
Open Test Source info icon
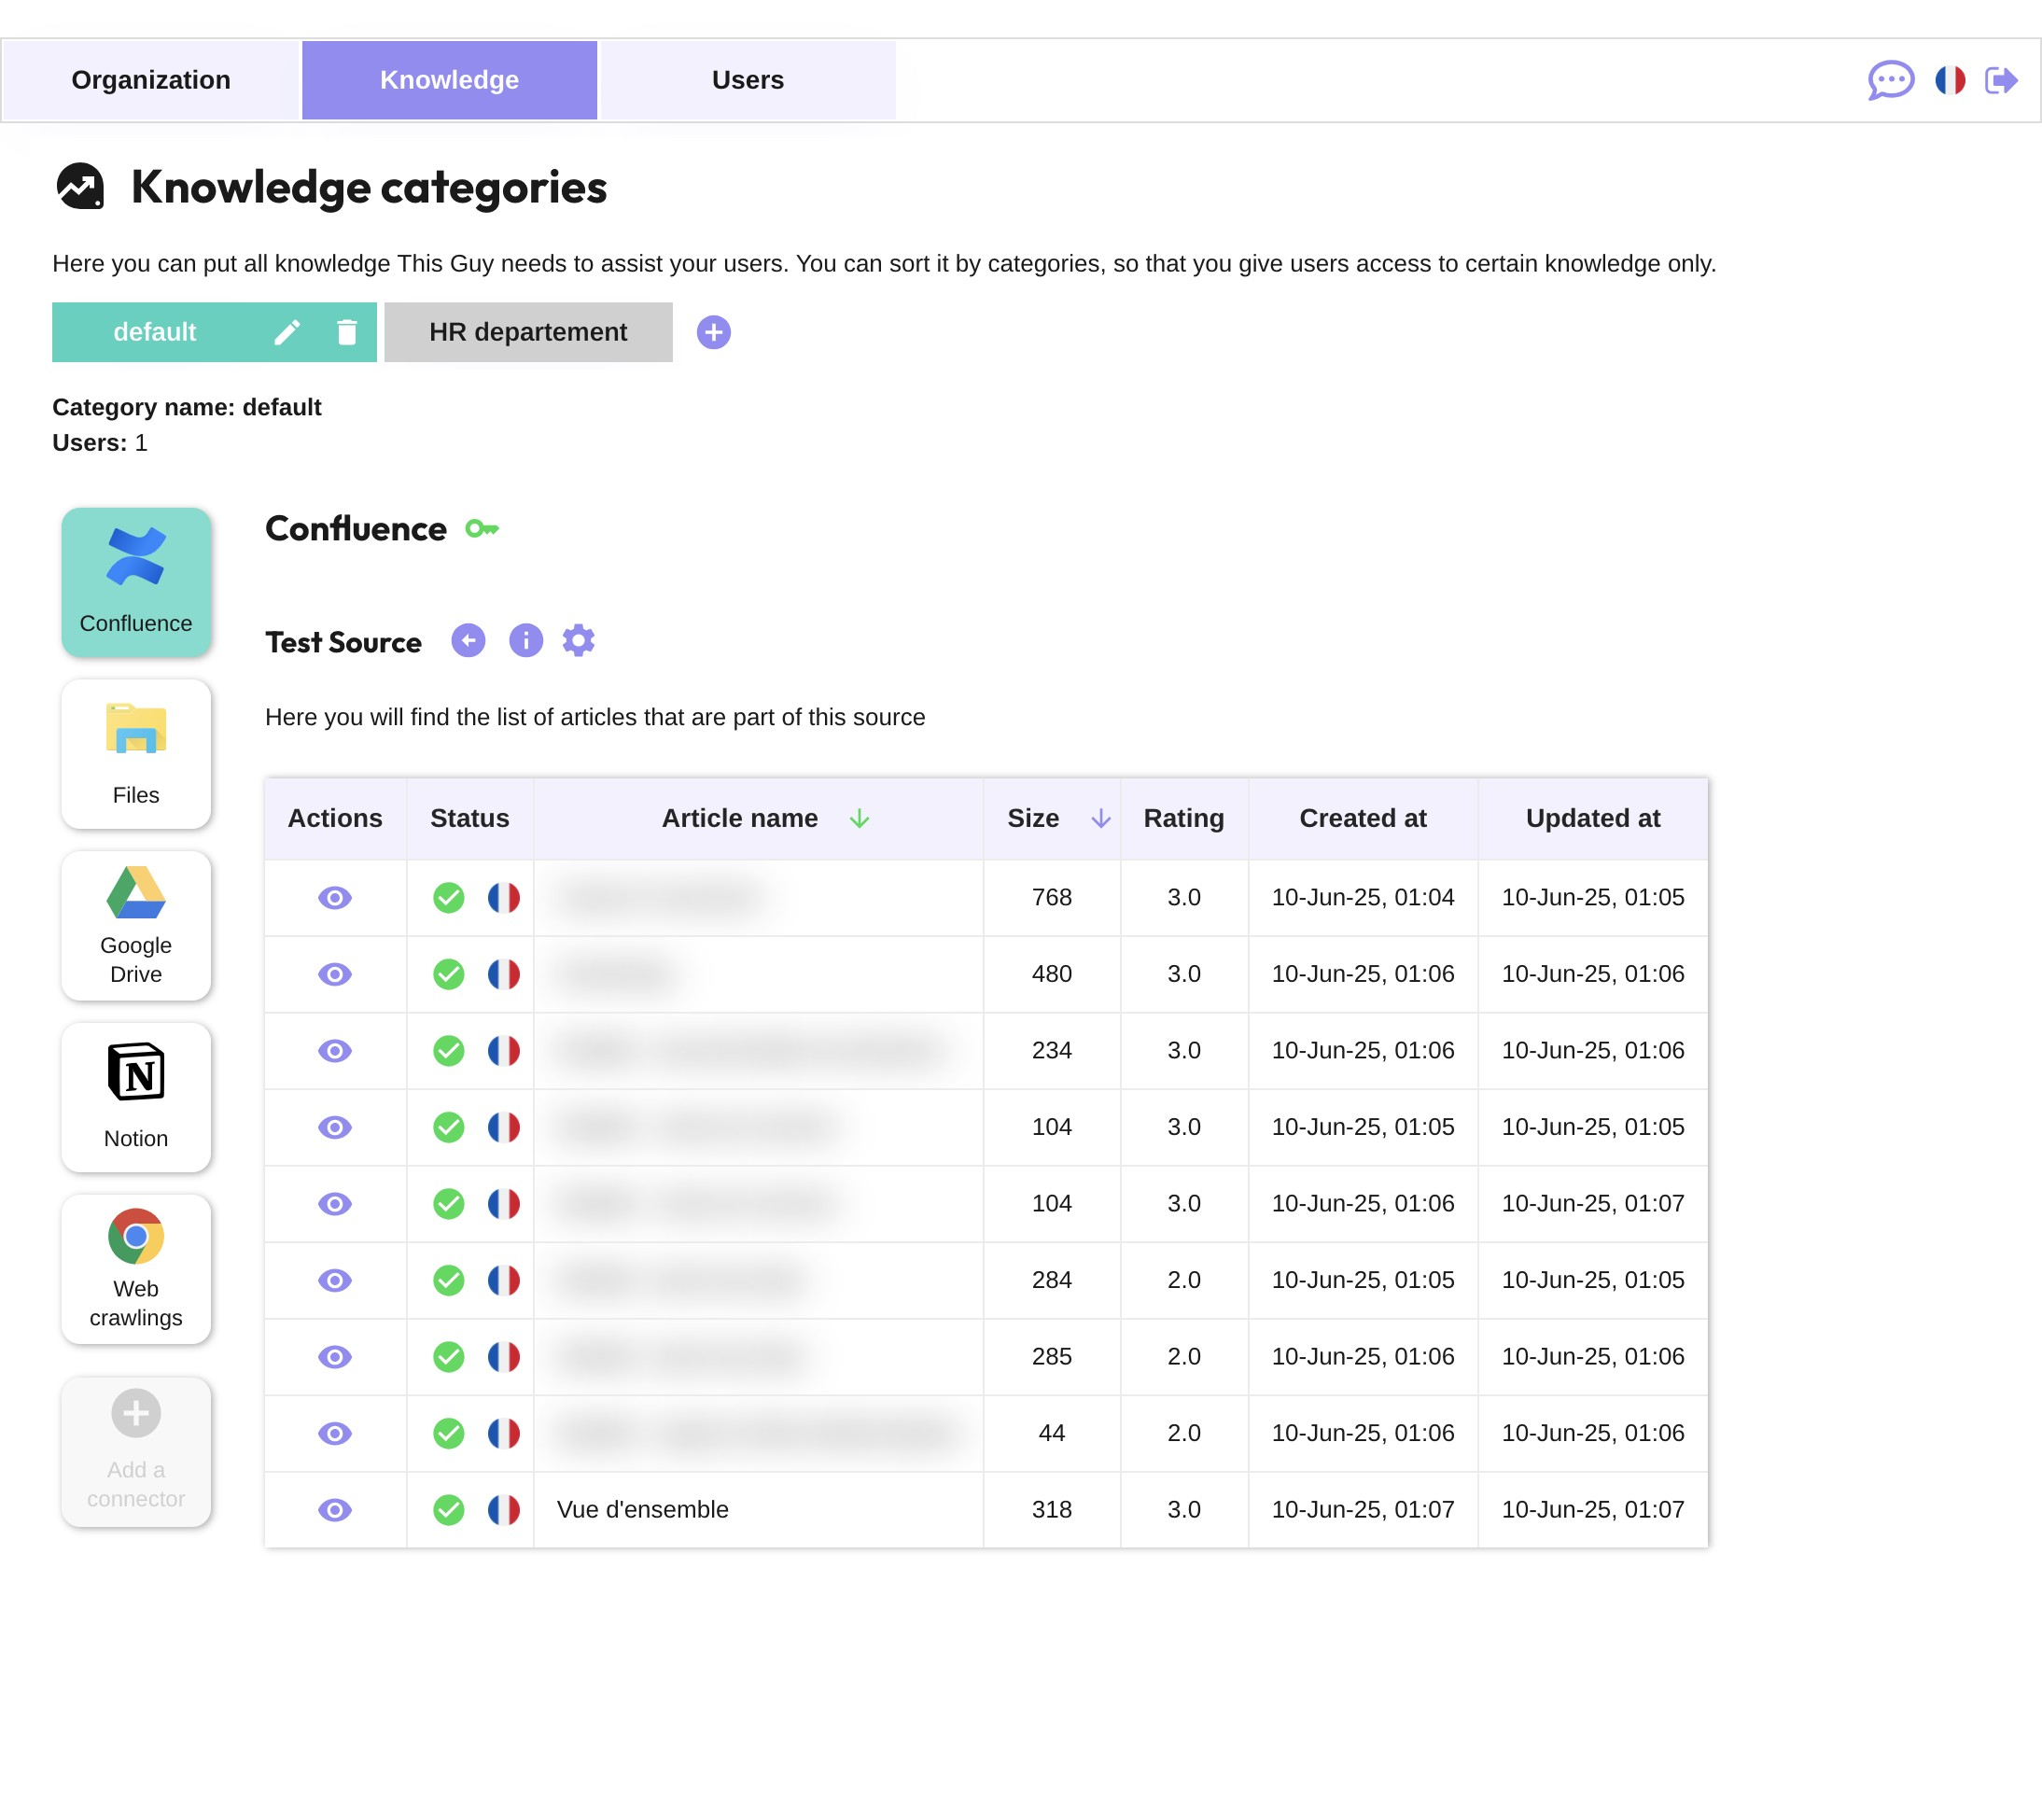[x=525, y=641]
